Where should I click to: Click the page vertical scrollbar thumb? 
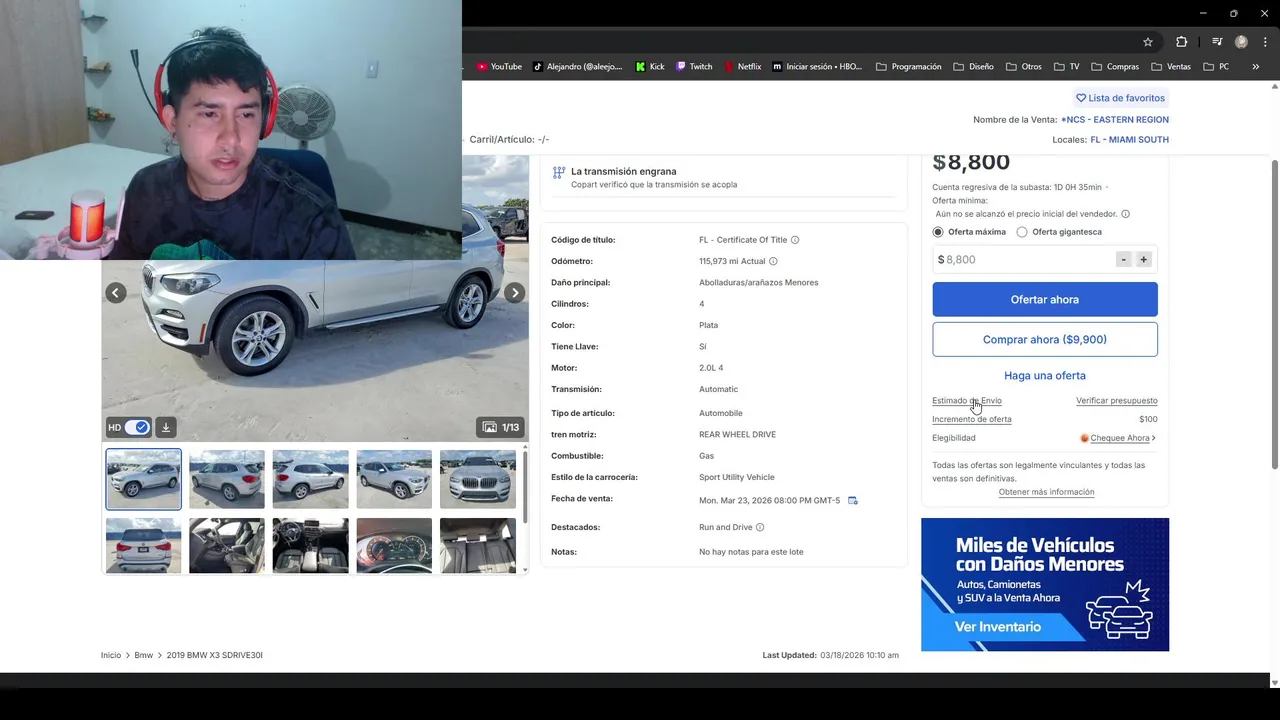(1274, 313)
